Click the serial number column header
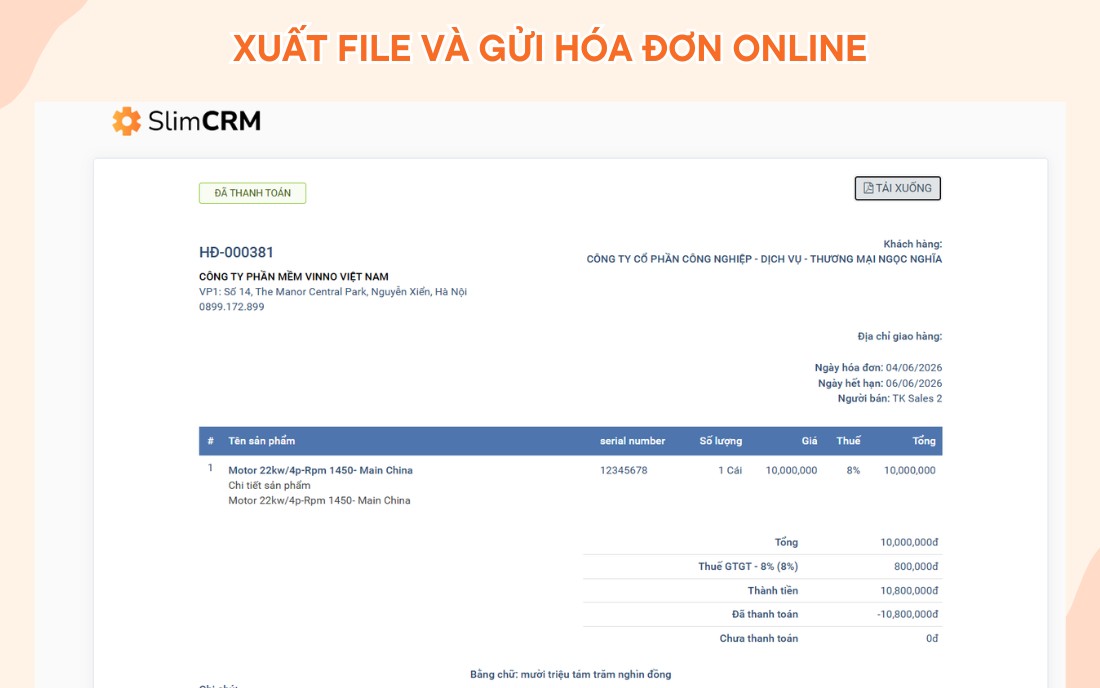The height and width of the screenshot is (688, 1100). 633,440
